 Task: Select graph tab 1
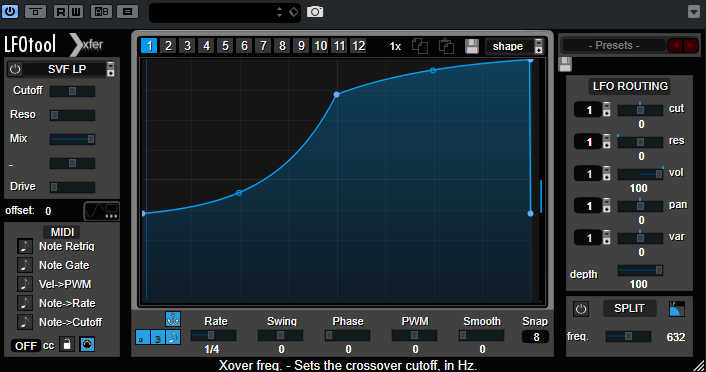pos(149,45)
